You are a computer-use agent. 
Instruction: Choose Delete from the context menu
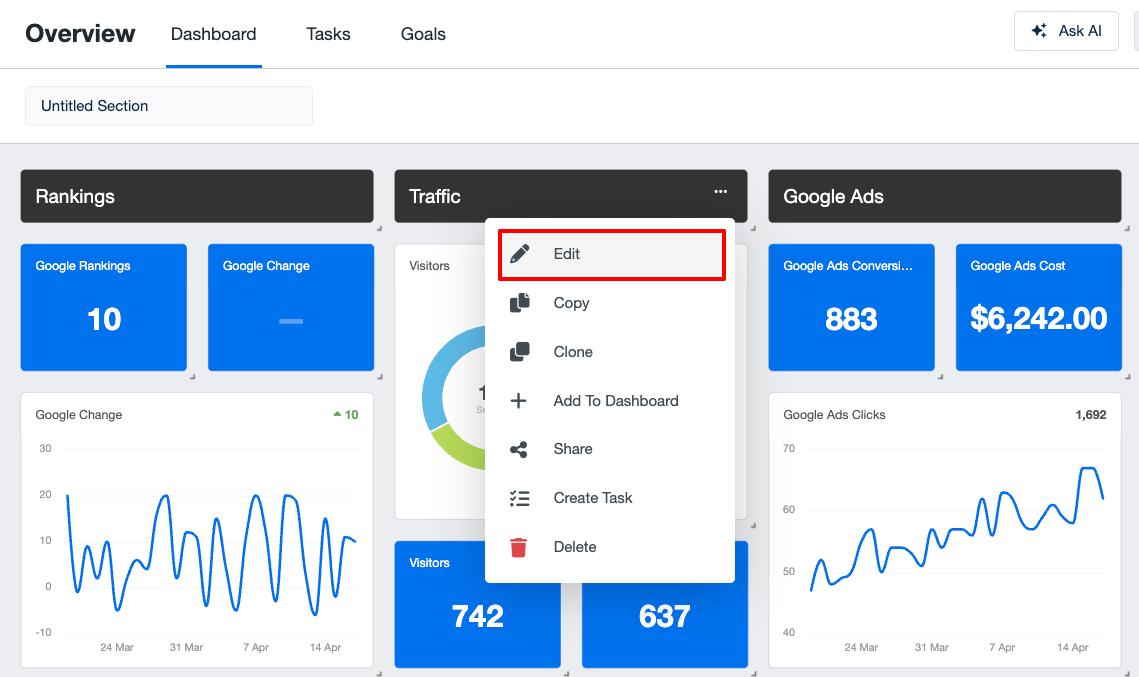pyautogui.click(x=575, y=546)
